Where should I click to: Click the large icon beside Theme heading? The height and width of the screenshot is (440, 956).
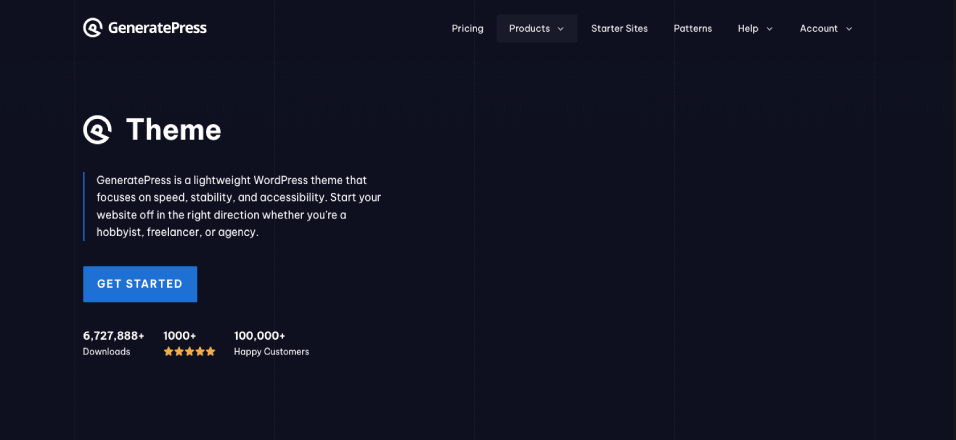pyautogui.click(x=98, y=130)
